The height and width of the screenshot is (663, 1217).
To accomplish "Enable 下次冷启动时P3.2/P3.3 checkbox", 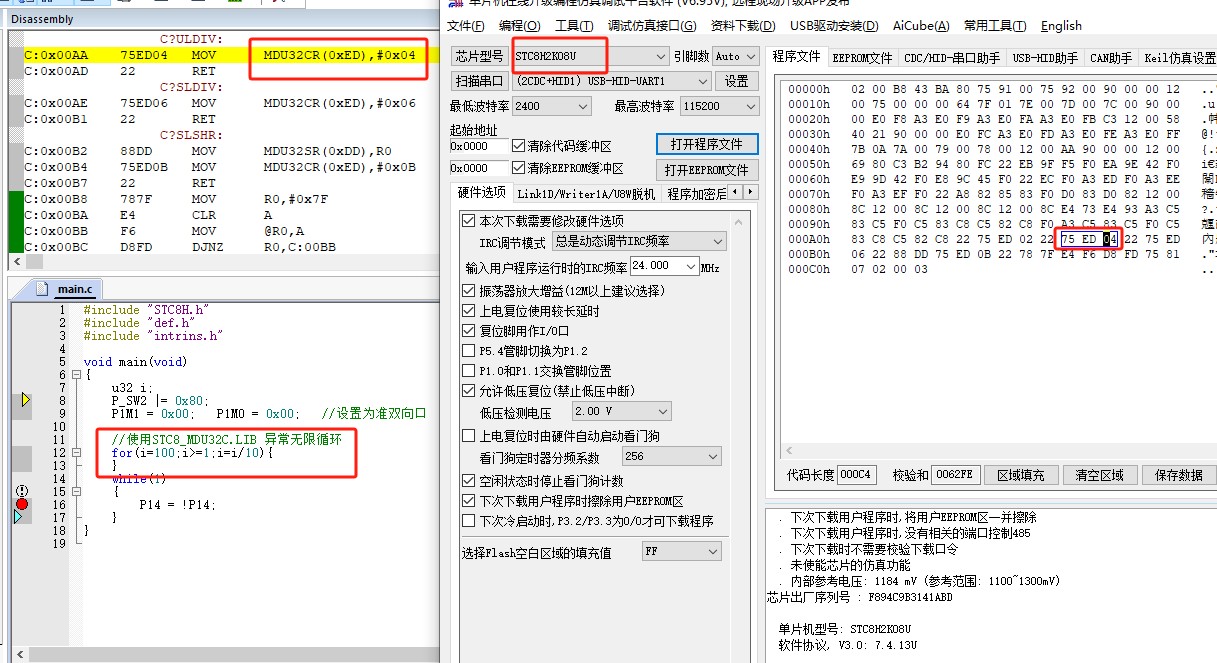I will point(469,521).
